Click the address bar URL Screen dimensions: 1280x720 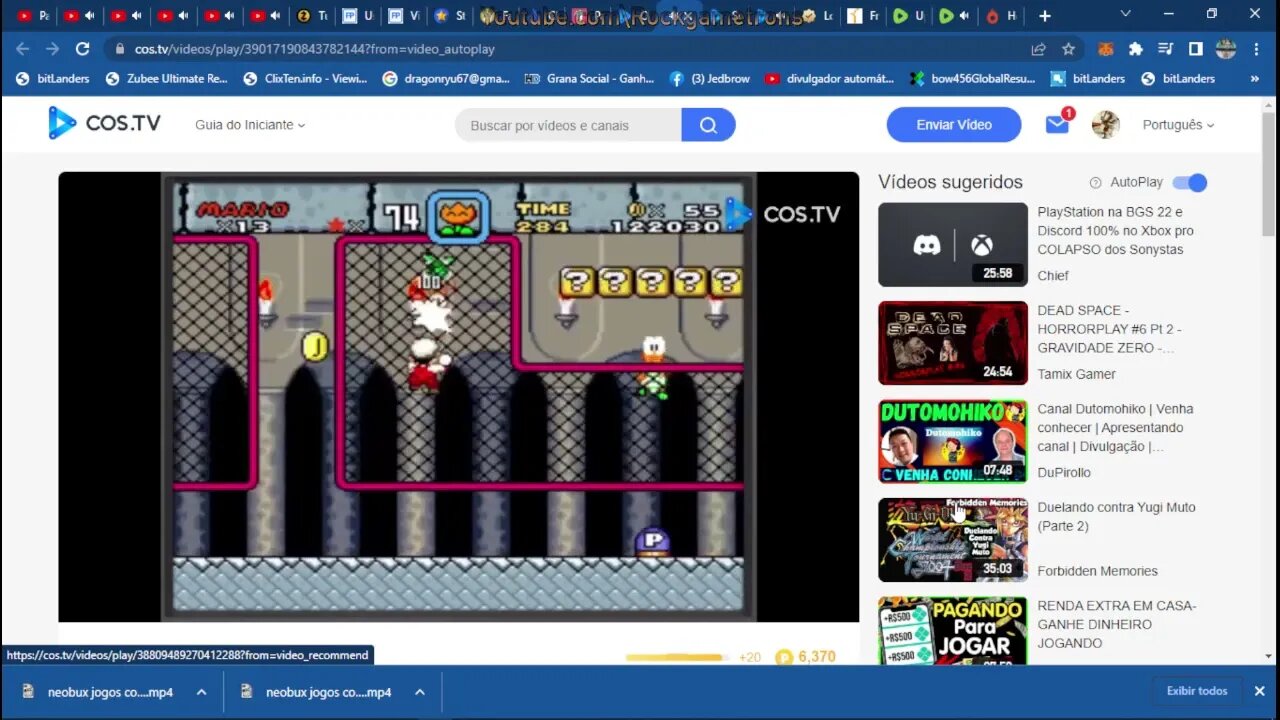pos(315,49)
